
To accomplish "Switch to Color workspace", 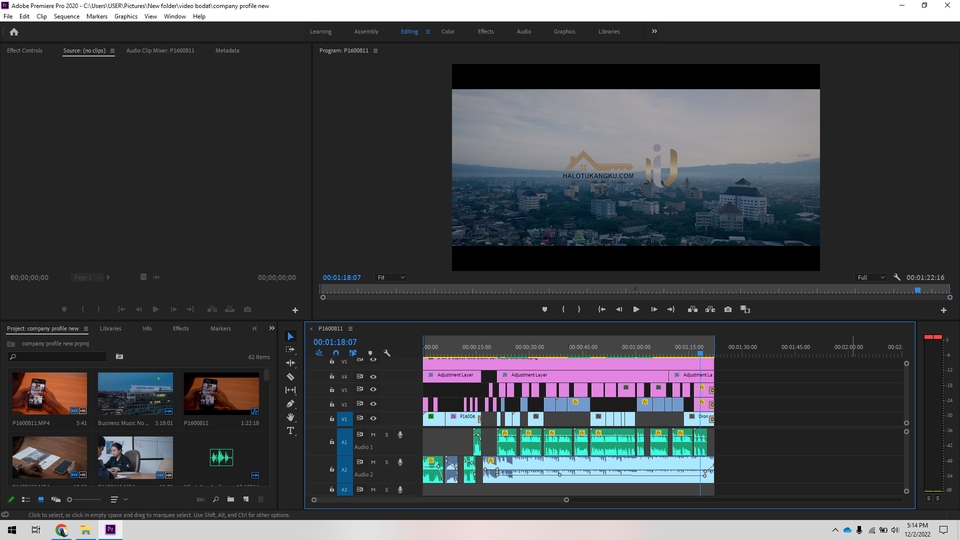I will point(448,32).
